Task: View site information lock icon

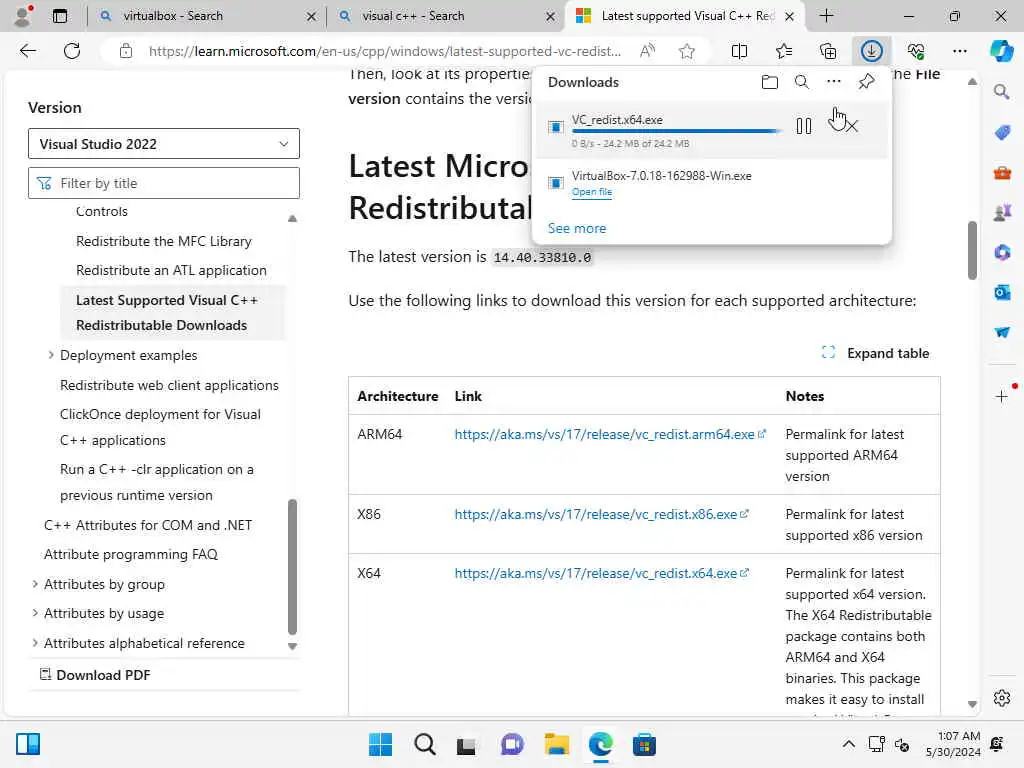Action: point(126,51)
